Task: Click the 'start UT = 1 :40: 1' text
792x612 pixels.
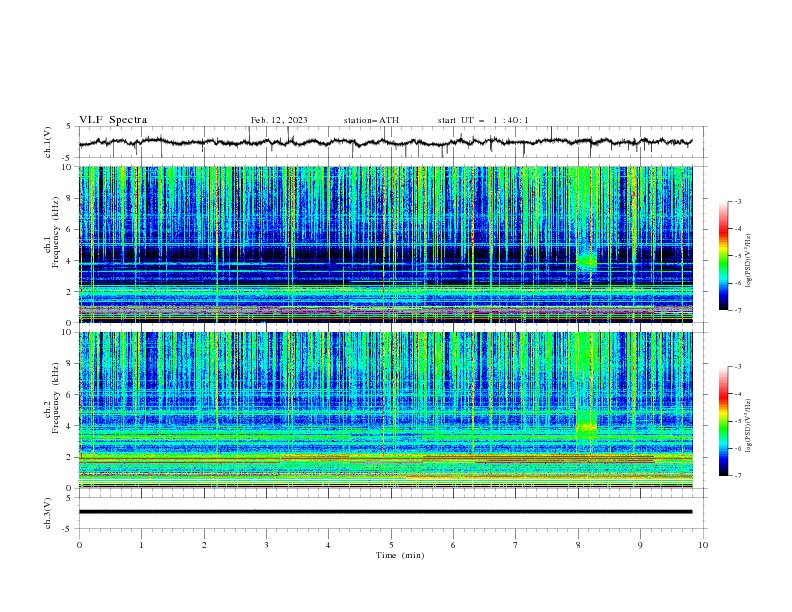Action: (x=483, y=120)
